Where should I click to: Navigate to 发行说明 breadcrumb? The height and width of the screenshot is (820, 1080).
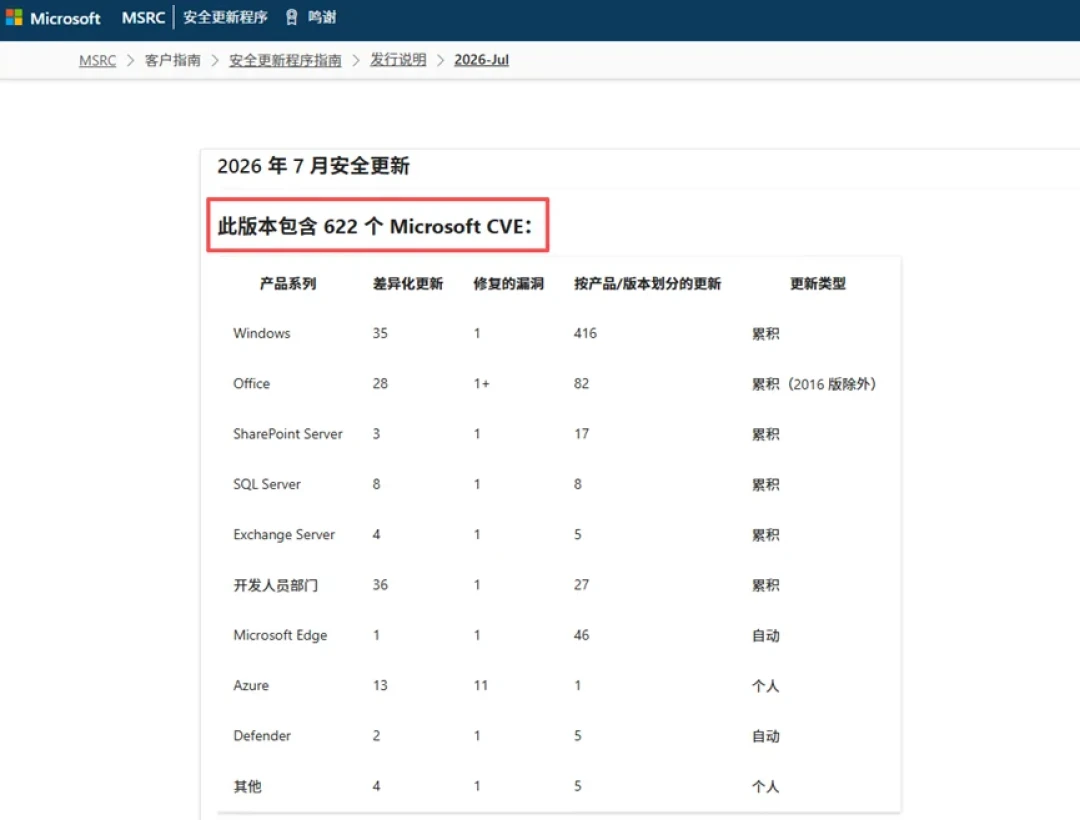click(x=398, y=60)
